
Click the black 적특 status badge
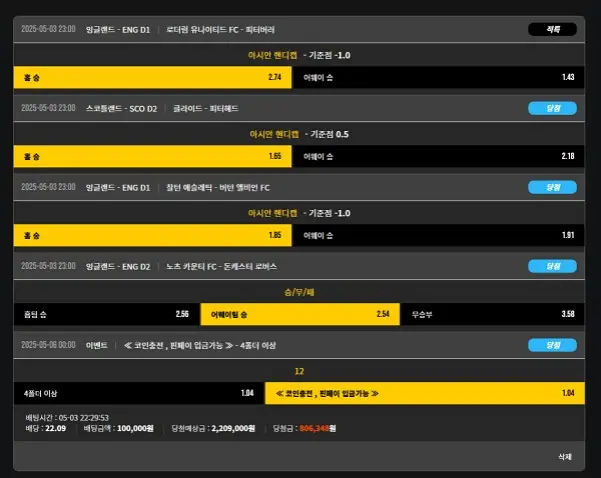pyautogui.click(x=552, y=29)
